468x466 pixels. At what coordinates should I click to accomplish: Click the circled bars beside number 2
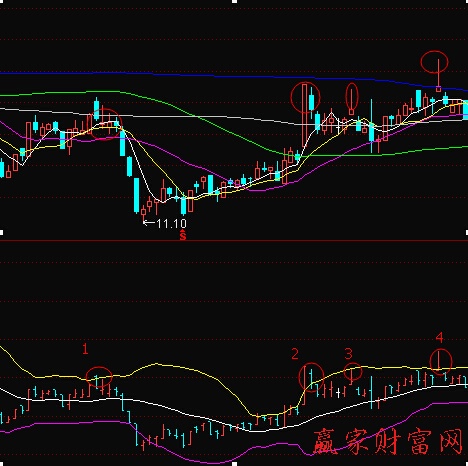point(311,377)
